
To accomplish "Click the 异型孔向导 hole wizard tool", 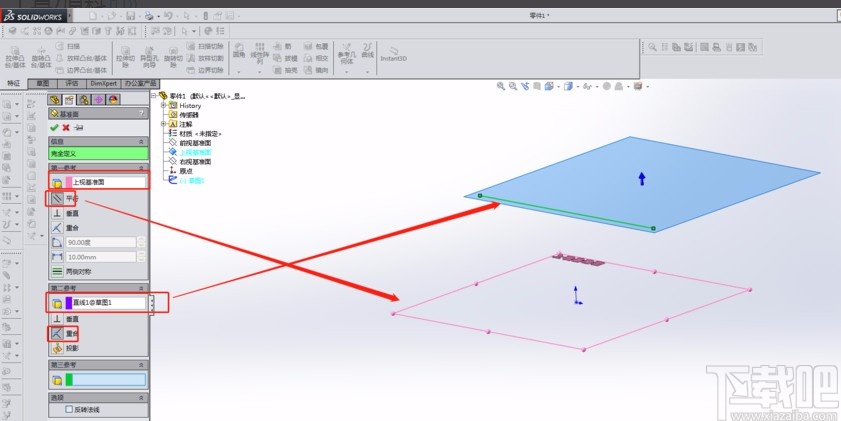I will coord(150,57).
